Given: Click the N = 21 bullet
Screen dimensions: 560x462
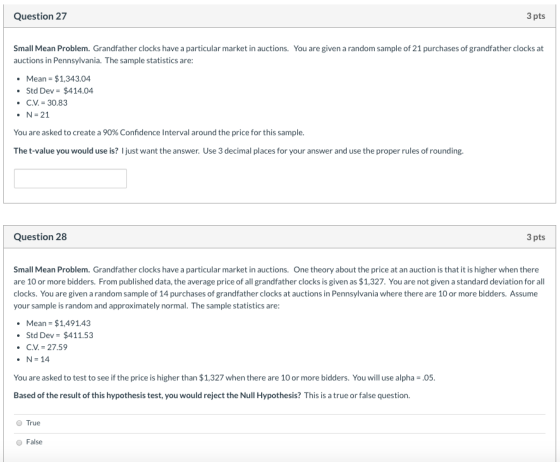Looking at the screenshot, I should pos(38,115).
